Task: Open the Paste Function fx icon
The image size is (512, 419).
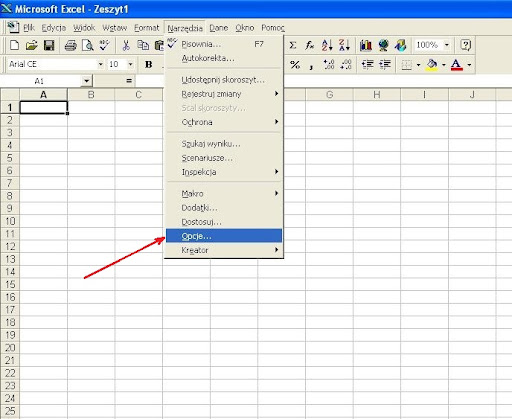Action: click(310, 45)
